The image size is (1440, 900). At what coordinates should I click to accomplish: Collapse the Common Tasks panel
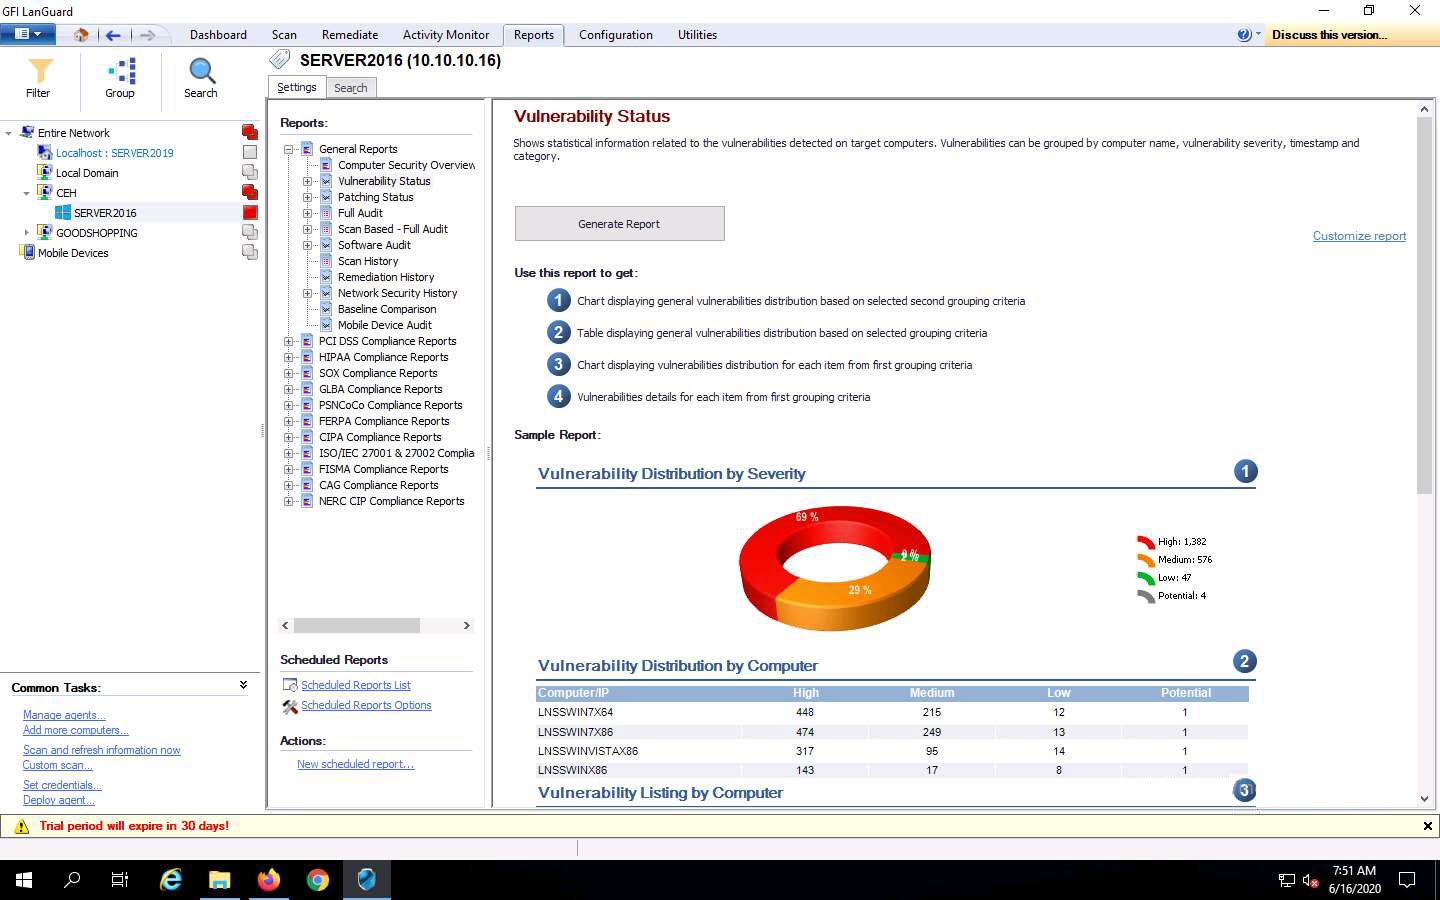[x=243, y=685]
